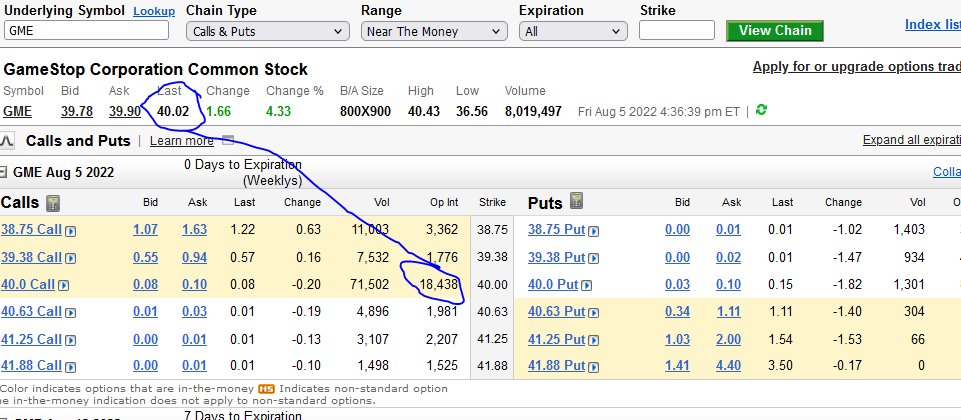Click arrow icon next to 39.38 Put
Viewport: 961px width, 420px height.
[x=594, y=258]
